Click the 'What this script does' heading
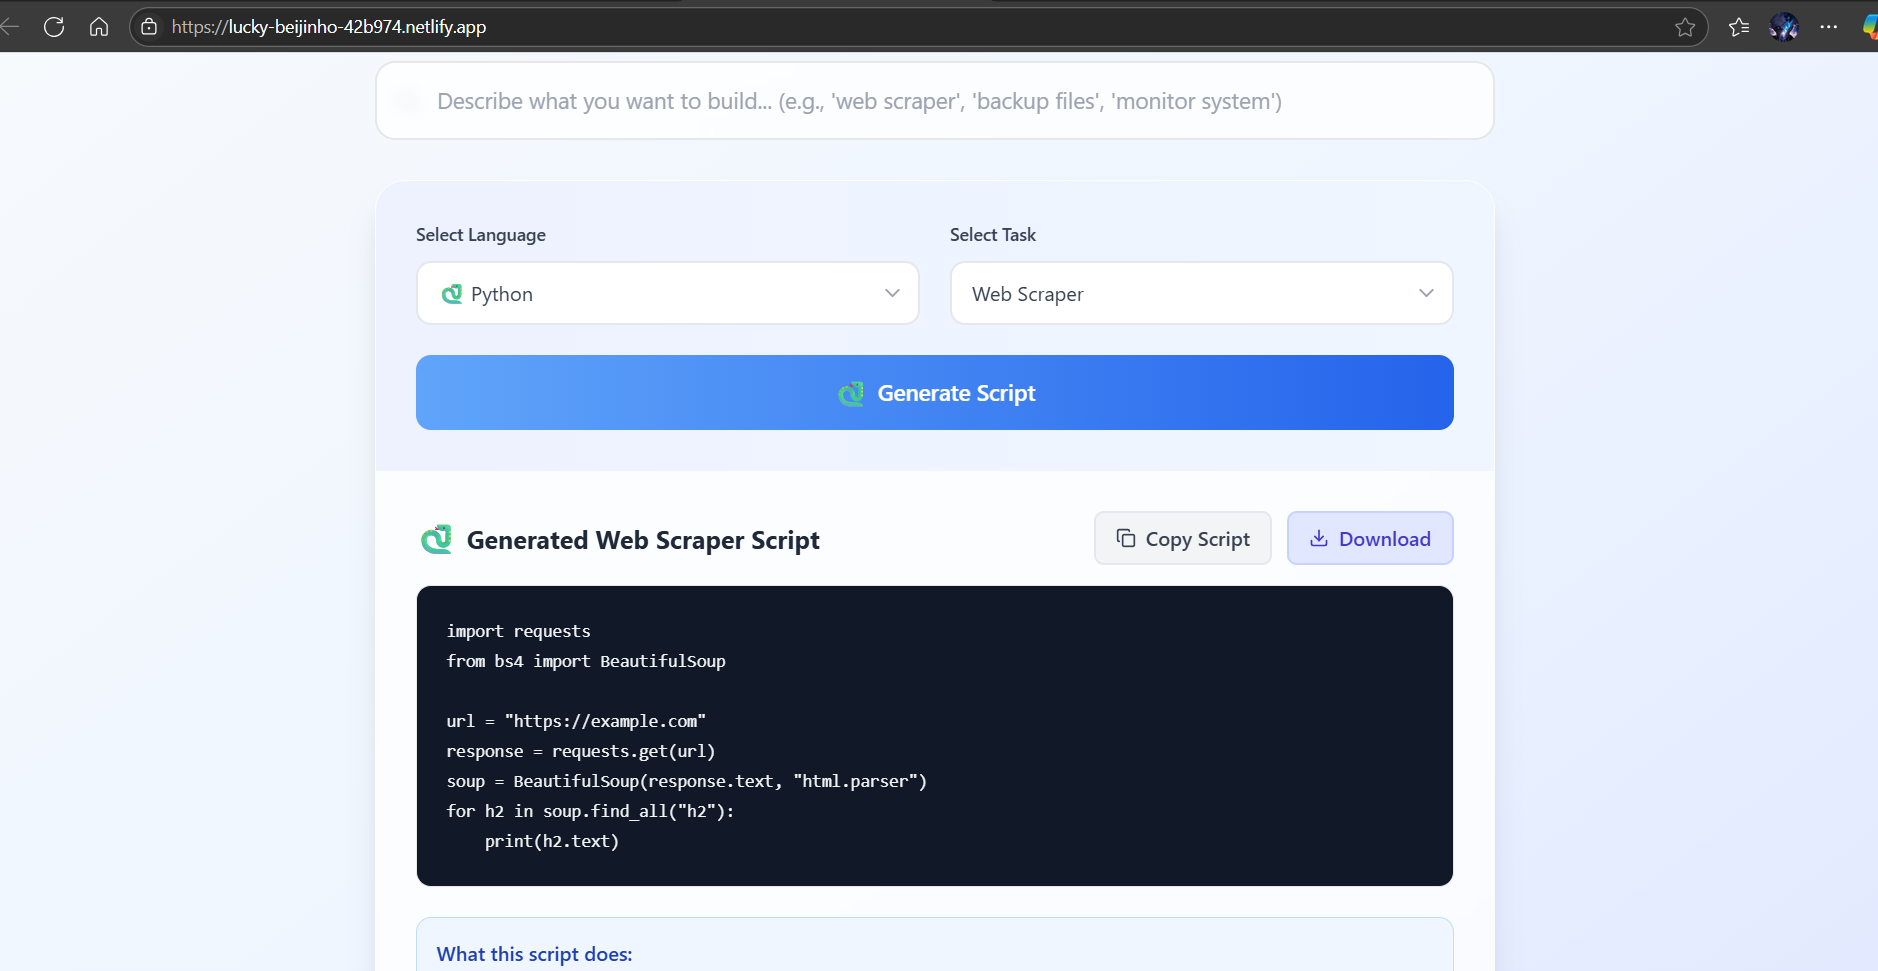 tap(534, 954)
